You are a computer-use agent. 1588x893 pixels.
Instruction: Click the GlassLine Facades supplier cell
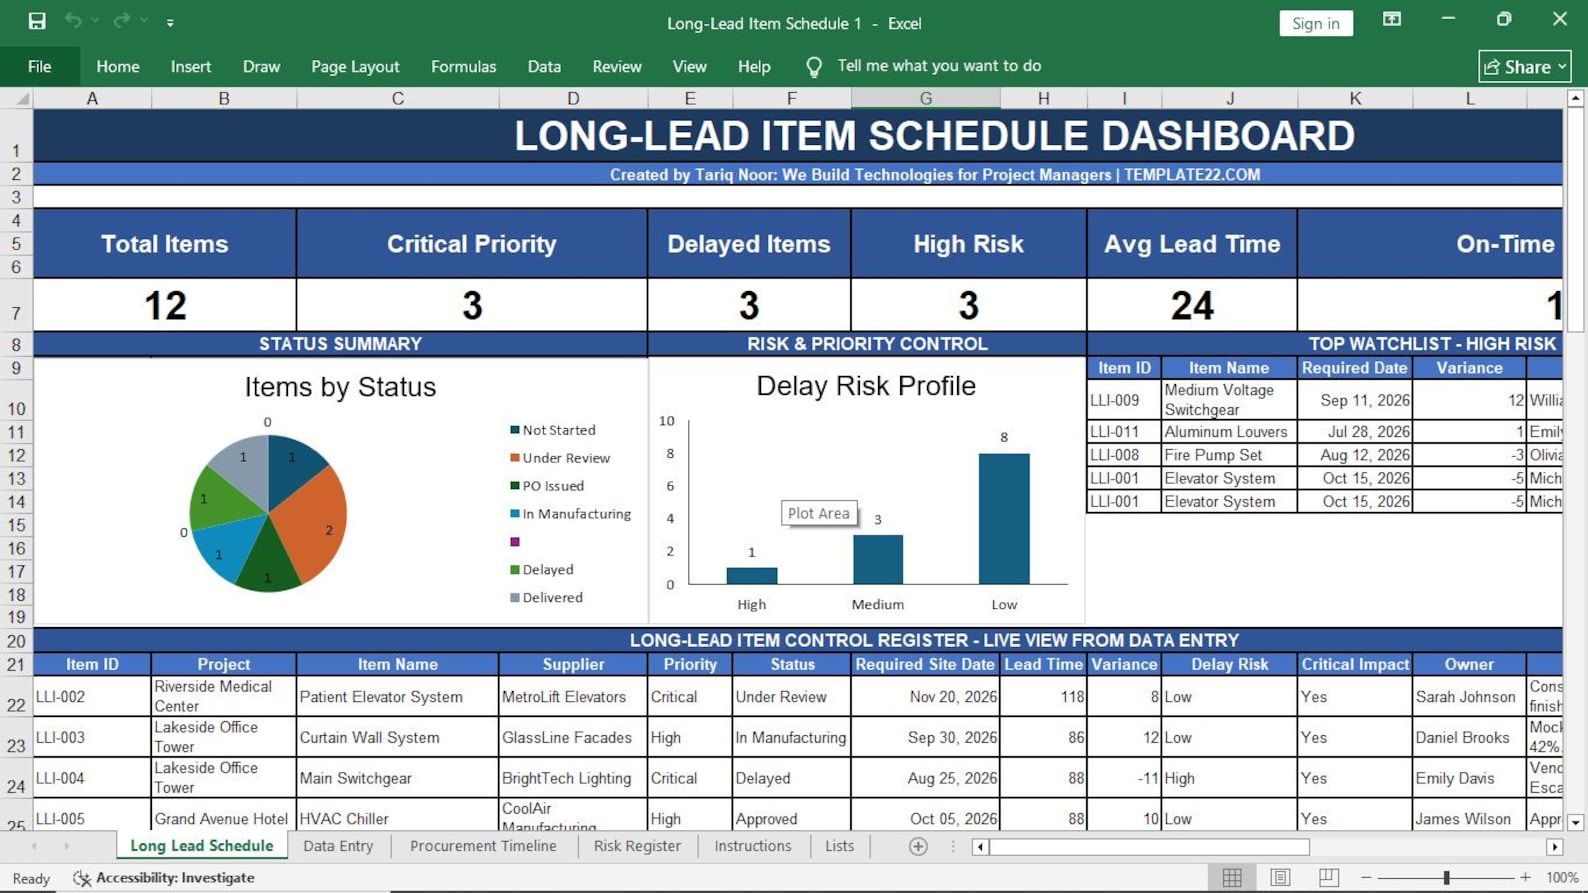(x=573, y=738)
